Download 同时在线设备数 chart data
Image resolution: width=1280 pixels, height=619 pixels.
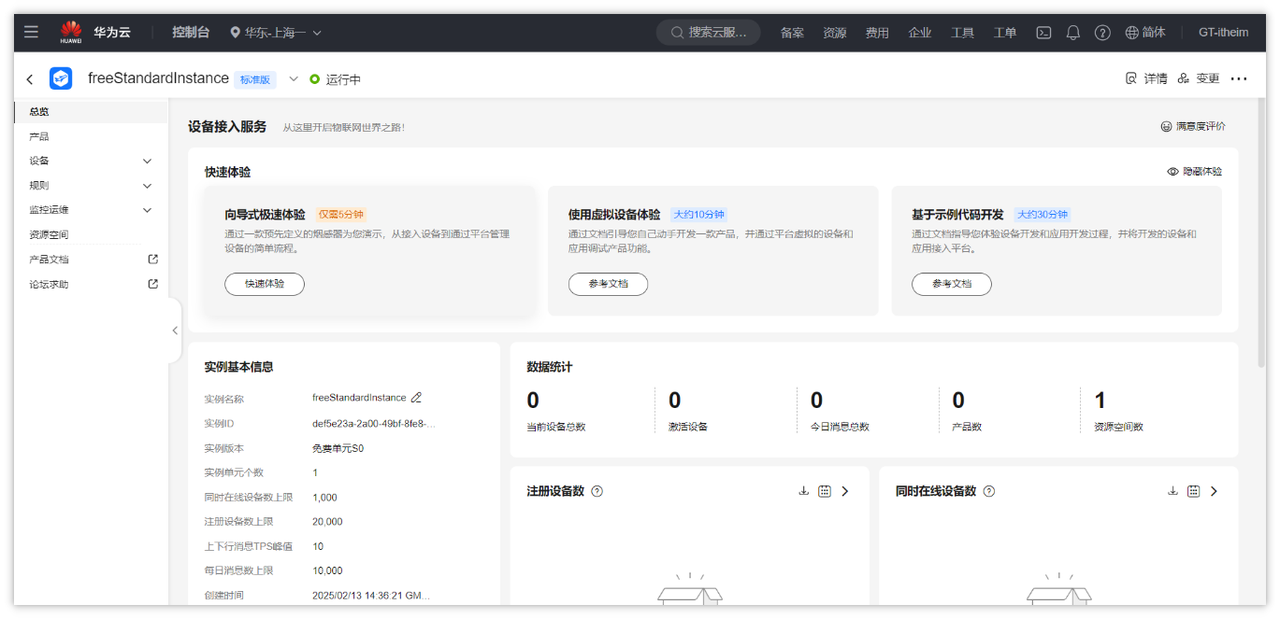(x=1173, y=491)
